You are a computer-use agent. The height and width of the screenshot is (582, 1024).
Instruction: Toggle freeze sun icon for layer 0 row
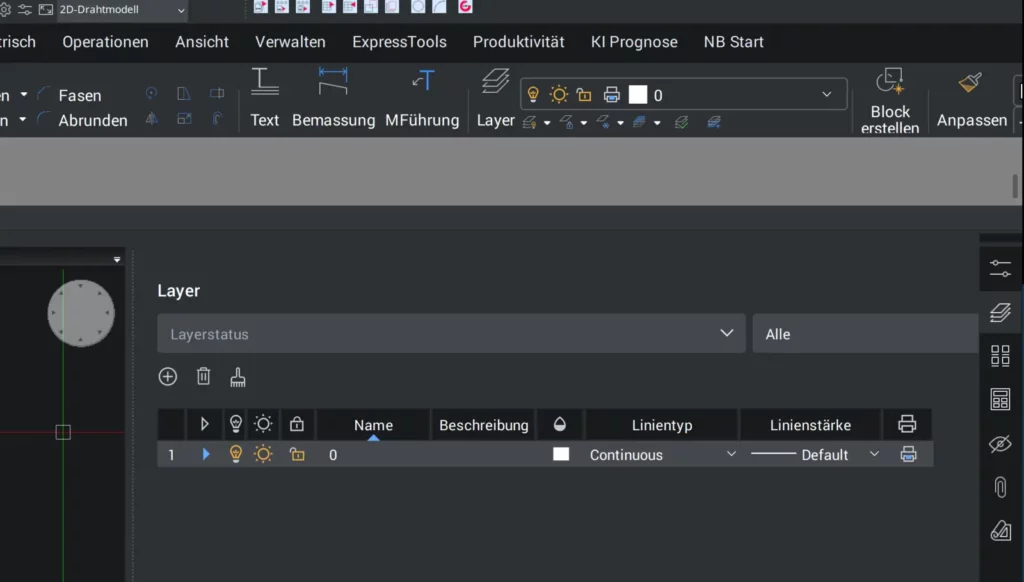point(263,454)
